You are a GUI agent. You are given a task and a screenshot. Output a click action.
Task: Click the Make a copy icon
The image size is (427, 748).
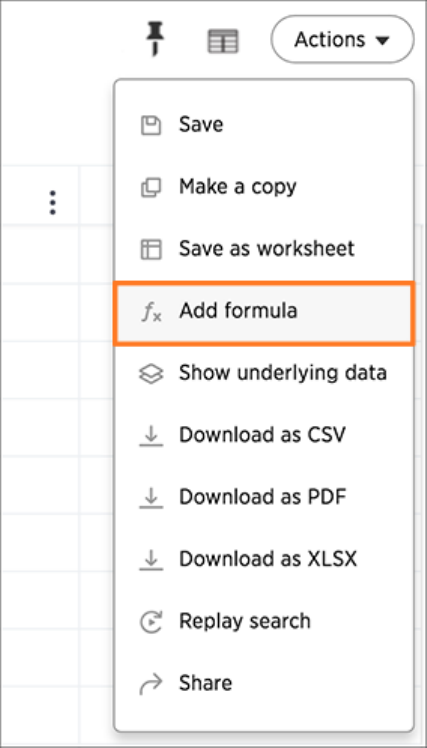click(x=151, y=187)
